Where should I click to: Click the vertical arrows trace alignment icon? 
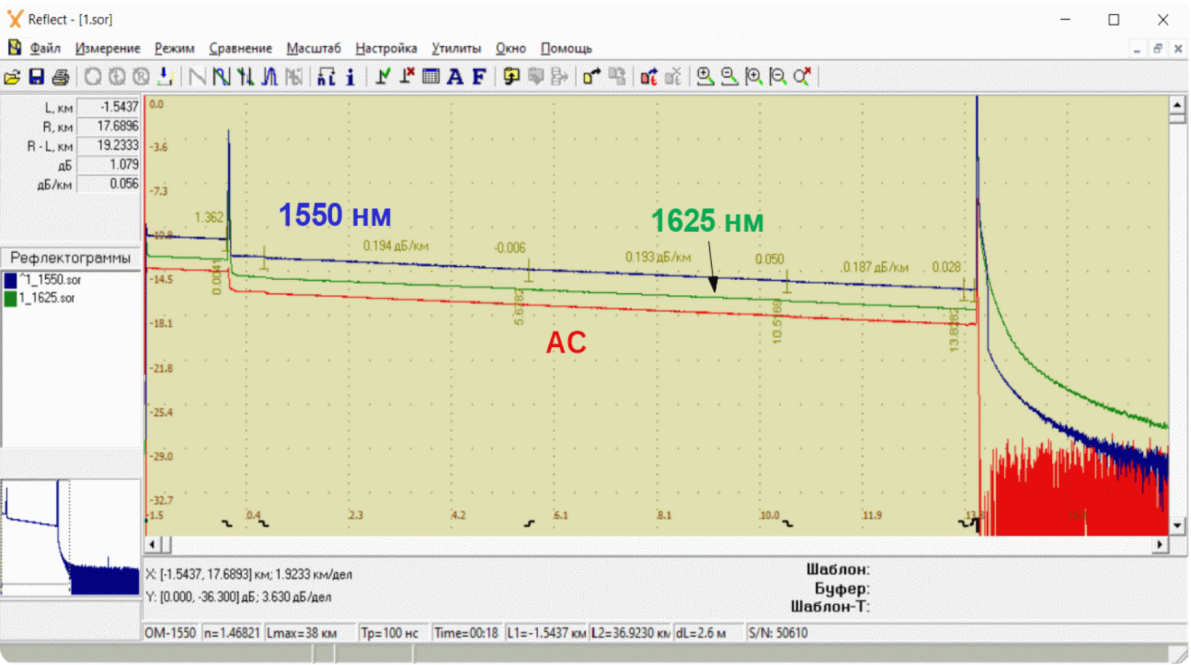click(x=245, y=77)
